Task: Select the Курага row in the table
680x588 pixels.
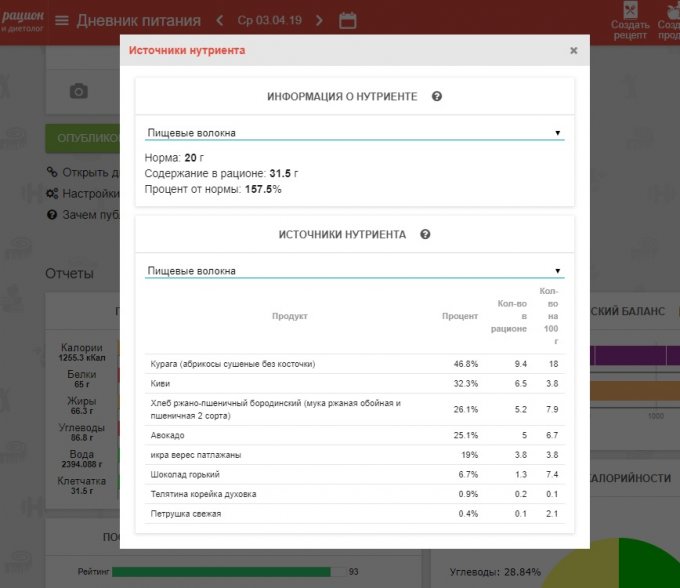Action: pos(231,364)
